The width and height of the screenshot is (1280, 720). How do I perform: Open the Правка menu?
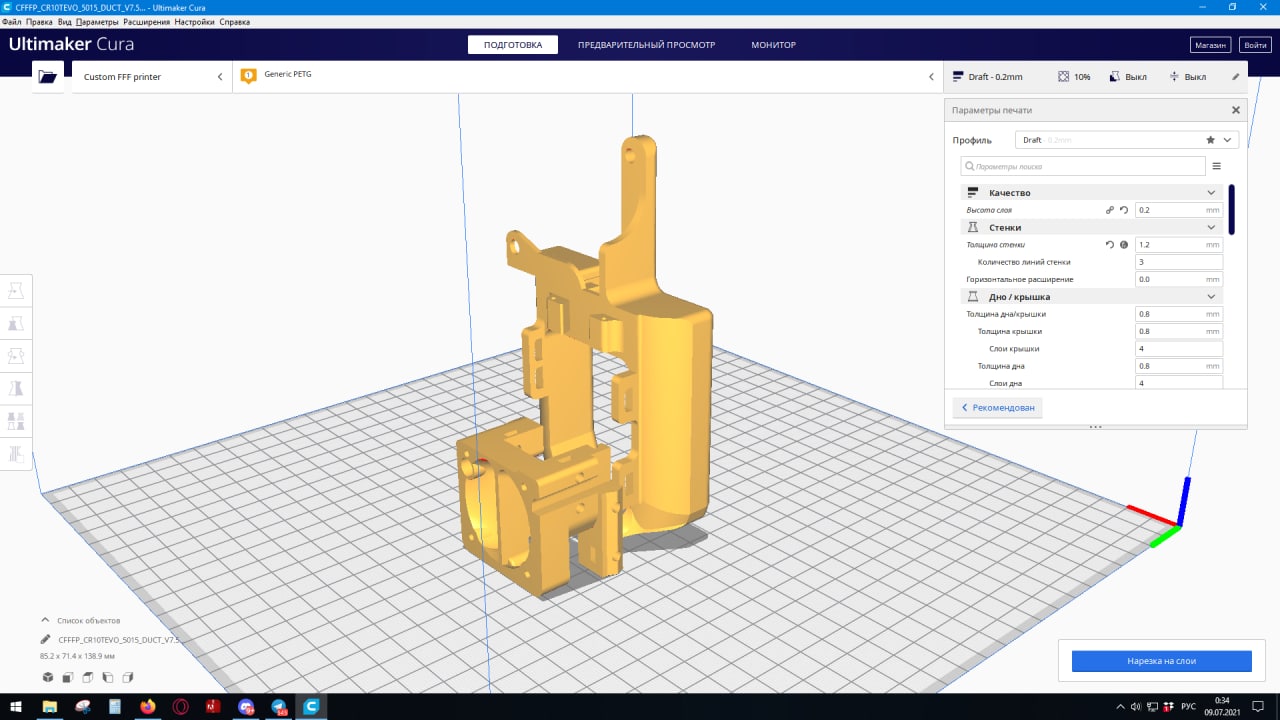[x=39, y=21]
